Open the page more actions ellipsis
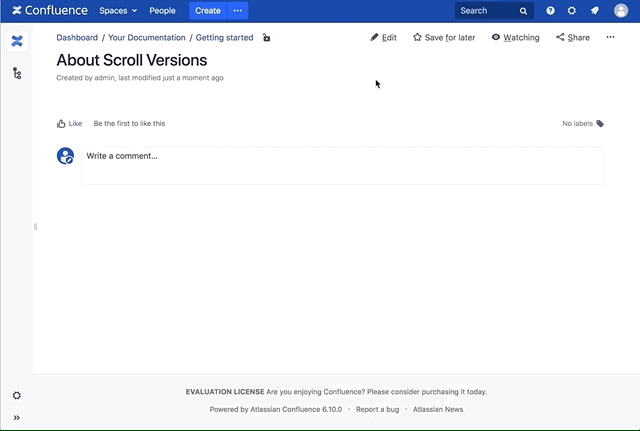The width and height of the screenshot is (640, 431). [x=610, y=37]
